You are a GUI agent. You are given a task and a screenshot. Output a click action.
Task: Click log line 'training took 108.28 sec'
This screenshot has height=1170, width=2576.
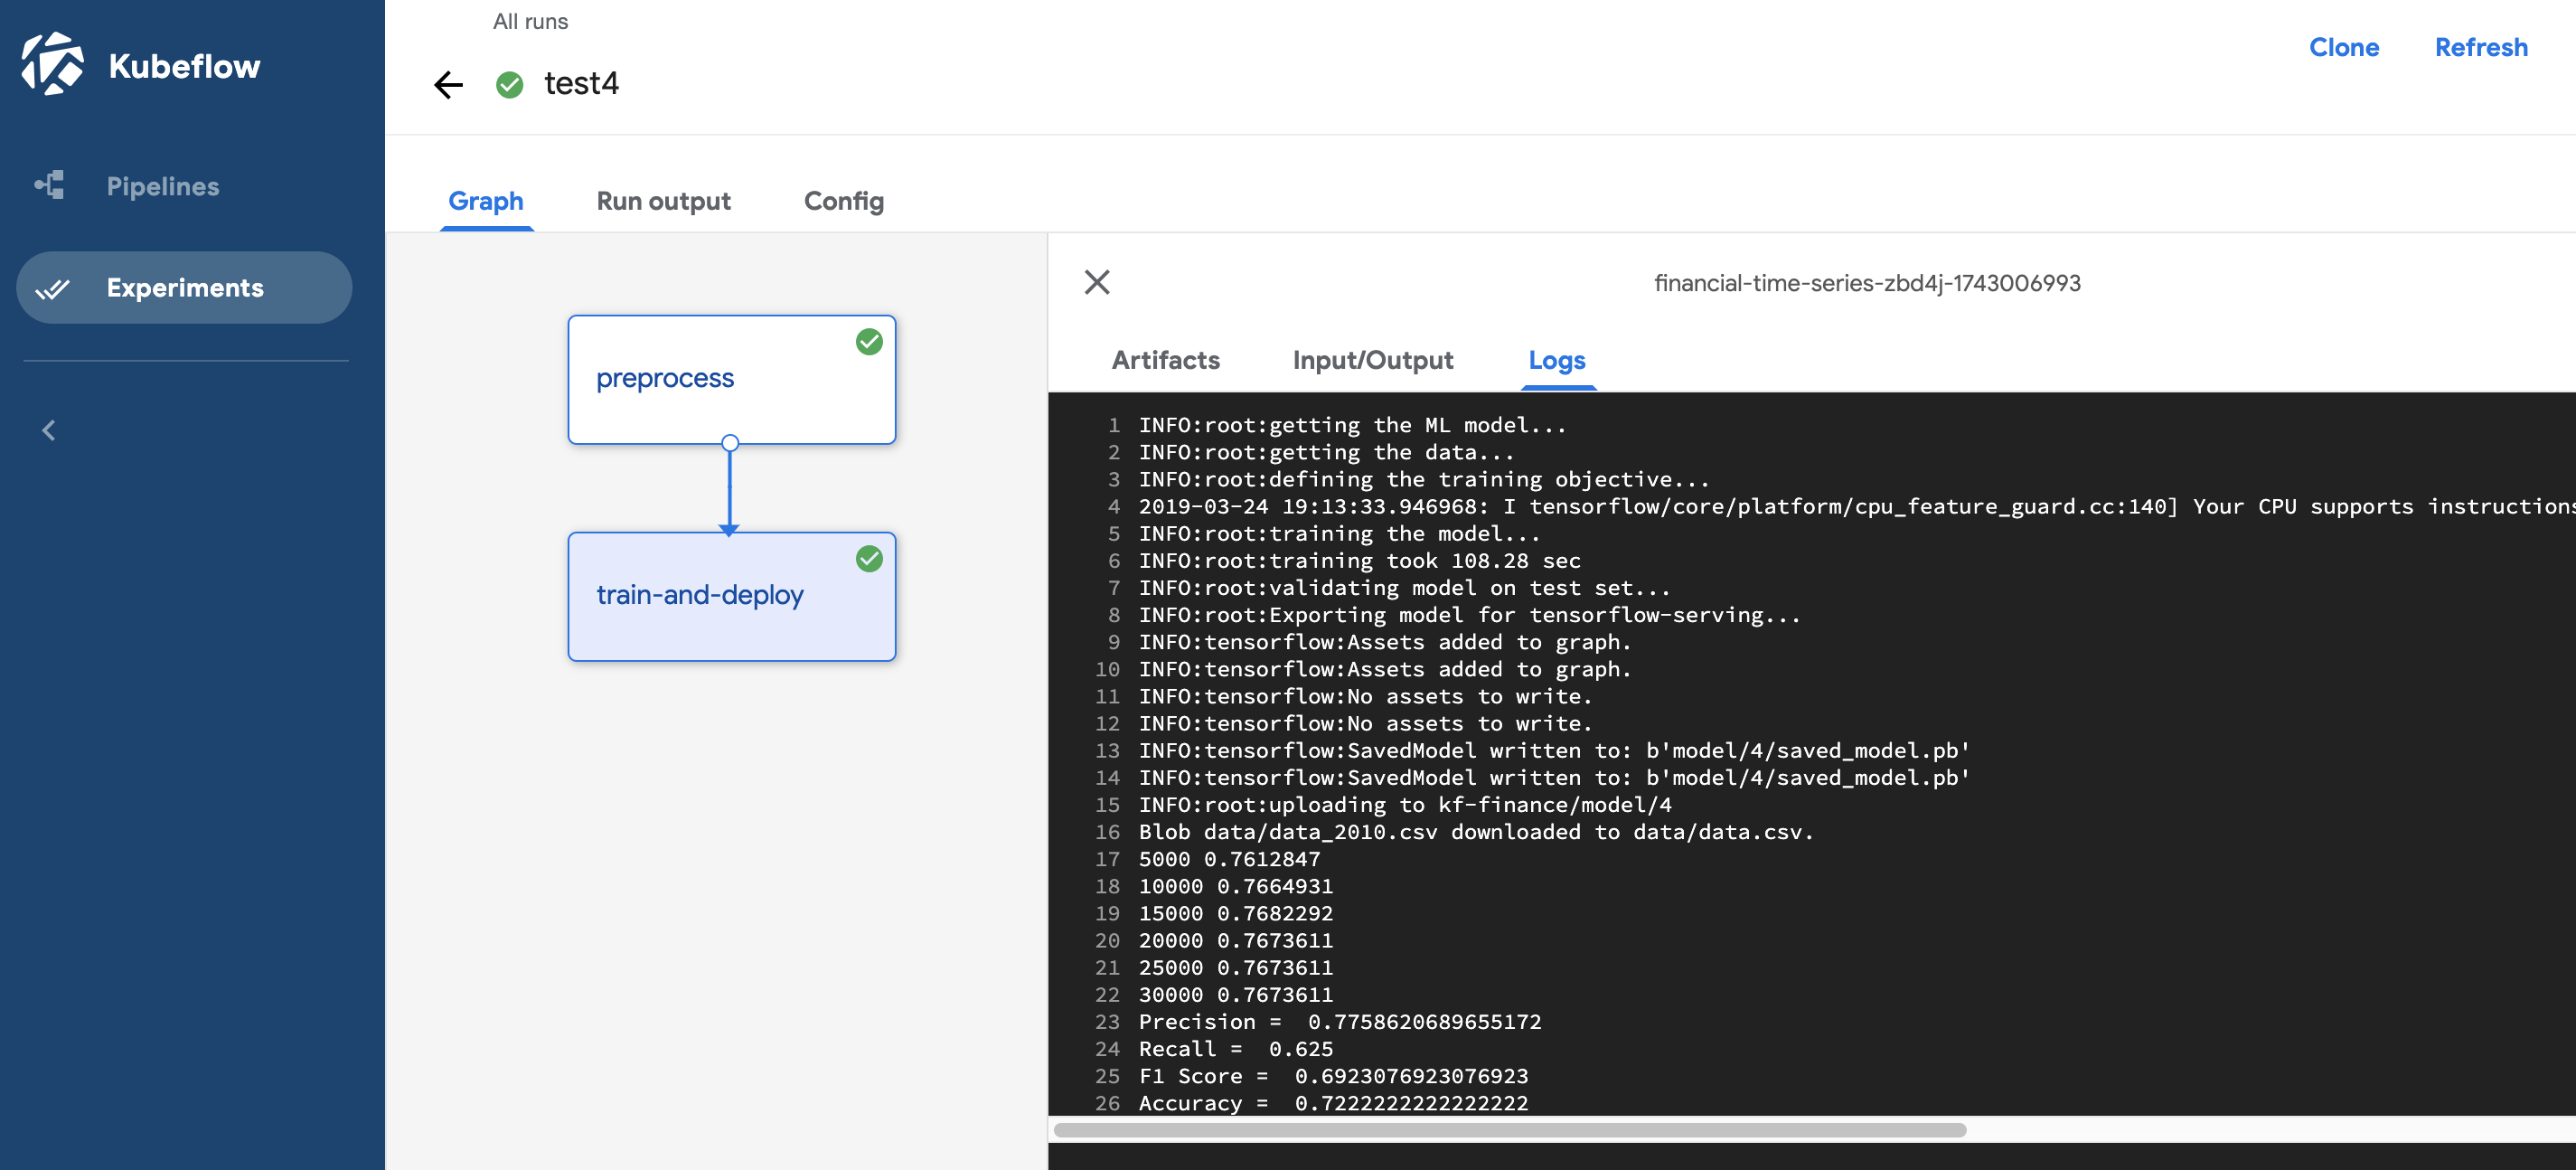click(1360, 561)
